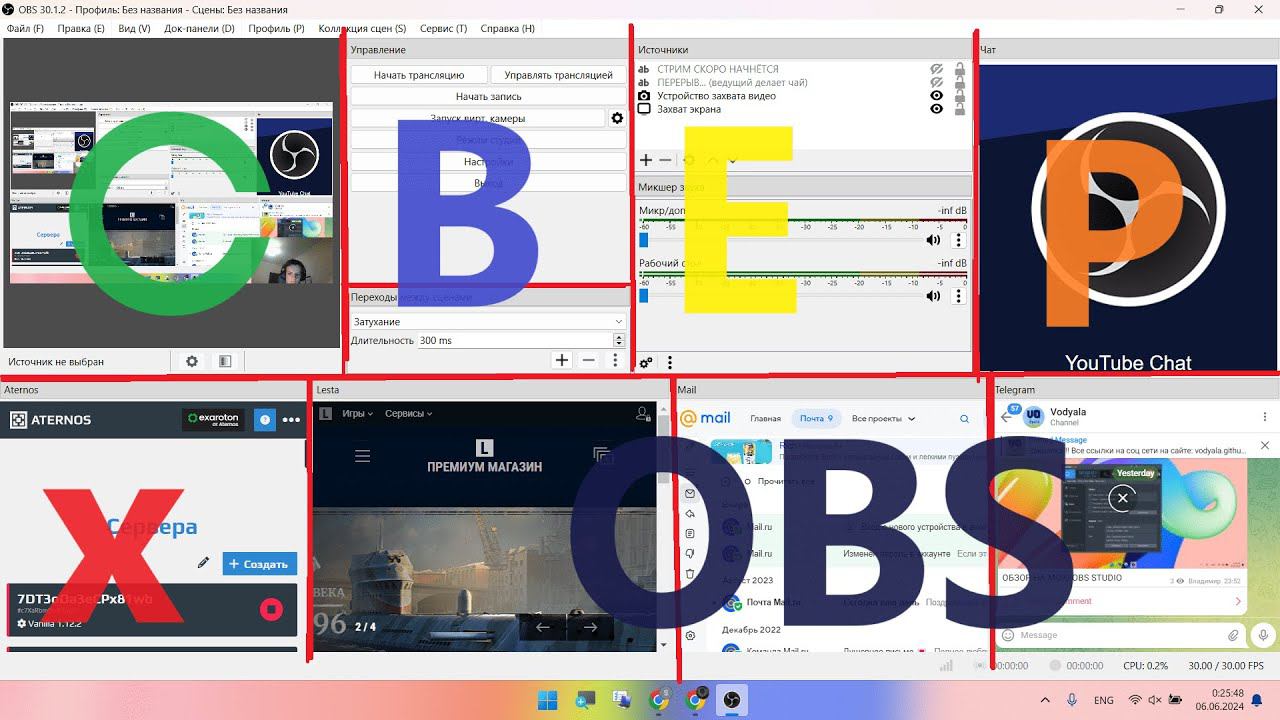Open Микр/доп audio options three-dot menu
Screen dimensions: 1280x720
(958, 240)
